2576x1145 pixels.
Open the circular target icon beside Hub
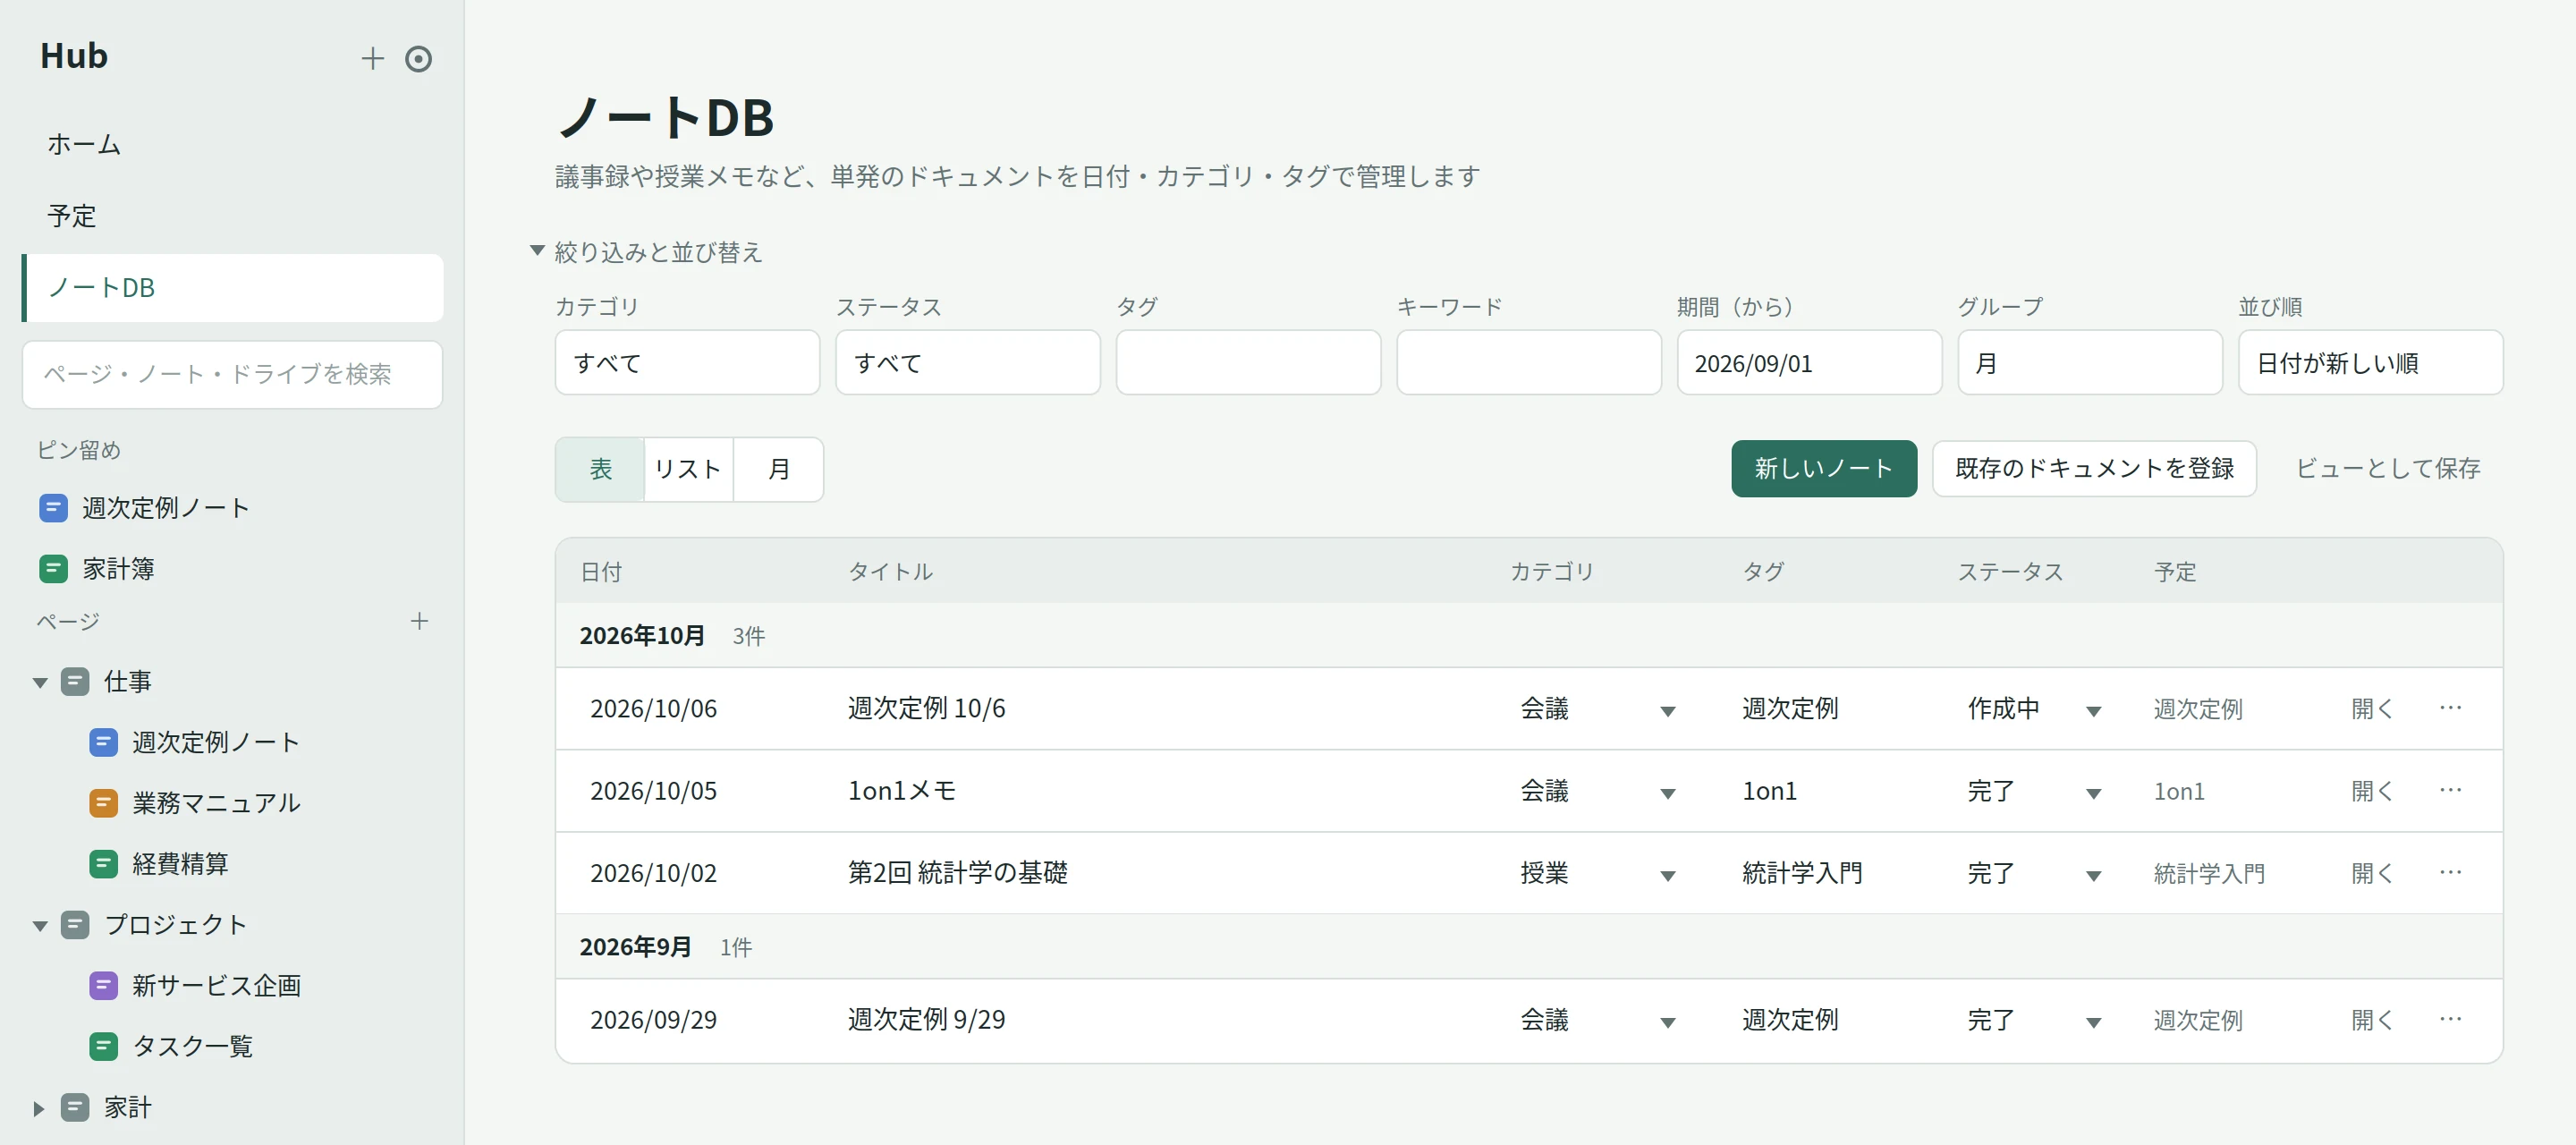pyautogui.click(x=418, y=58)
